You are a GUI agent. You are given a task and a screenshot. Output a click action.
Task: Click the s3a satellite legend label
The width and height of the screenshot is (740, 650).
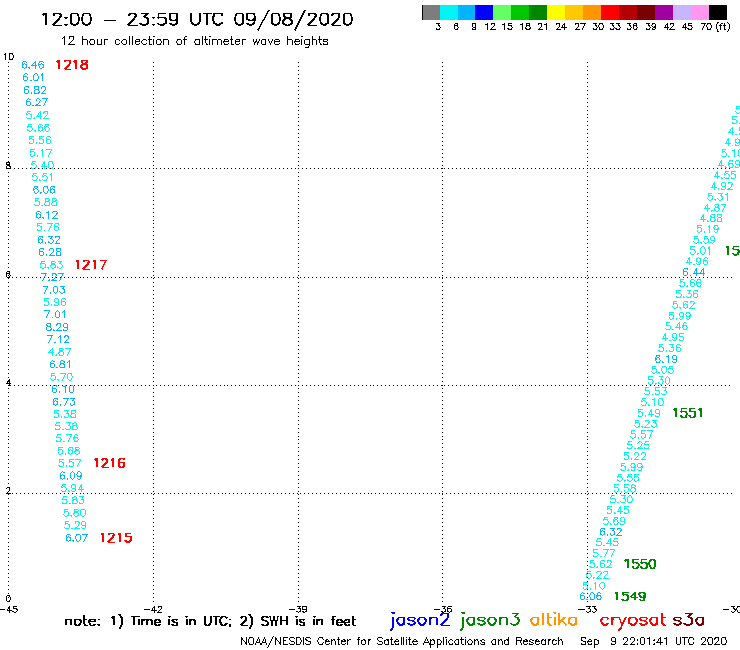point(688,620)
